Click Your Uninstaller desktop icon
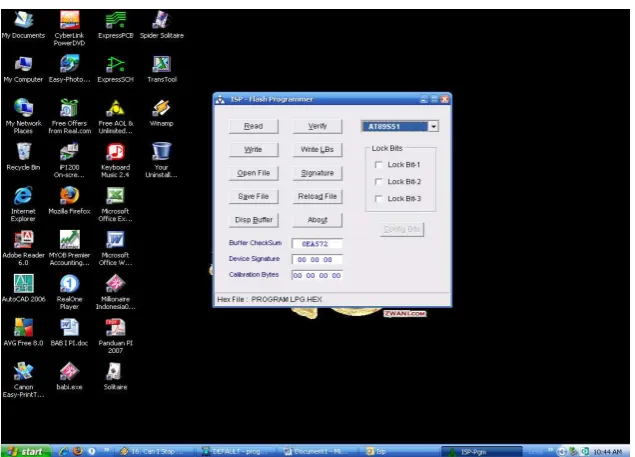Viewport: 635px width, 457px height. pyautogui.click(x=162, y=160)
